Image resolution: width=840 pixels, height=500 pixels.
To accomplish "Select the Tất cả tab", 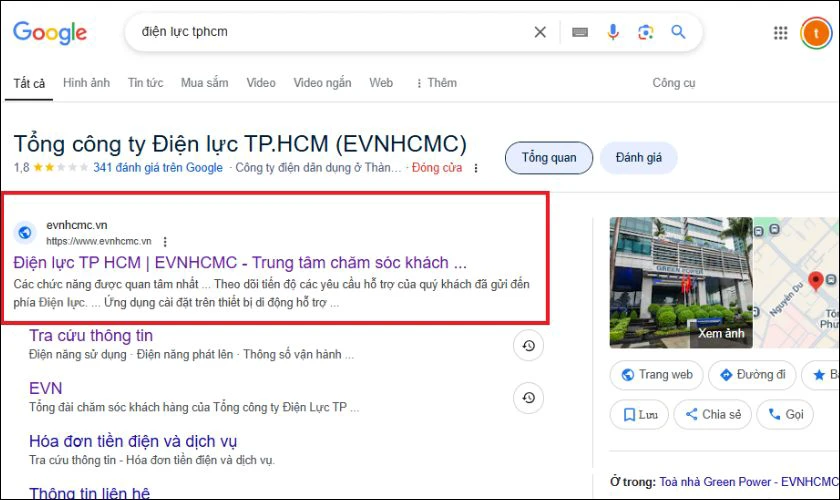I will pos(29,84).
